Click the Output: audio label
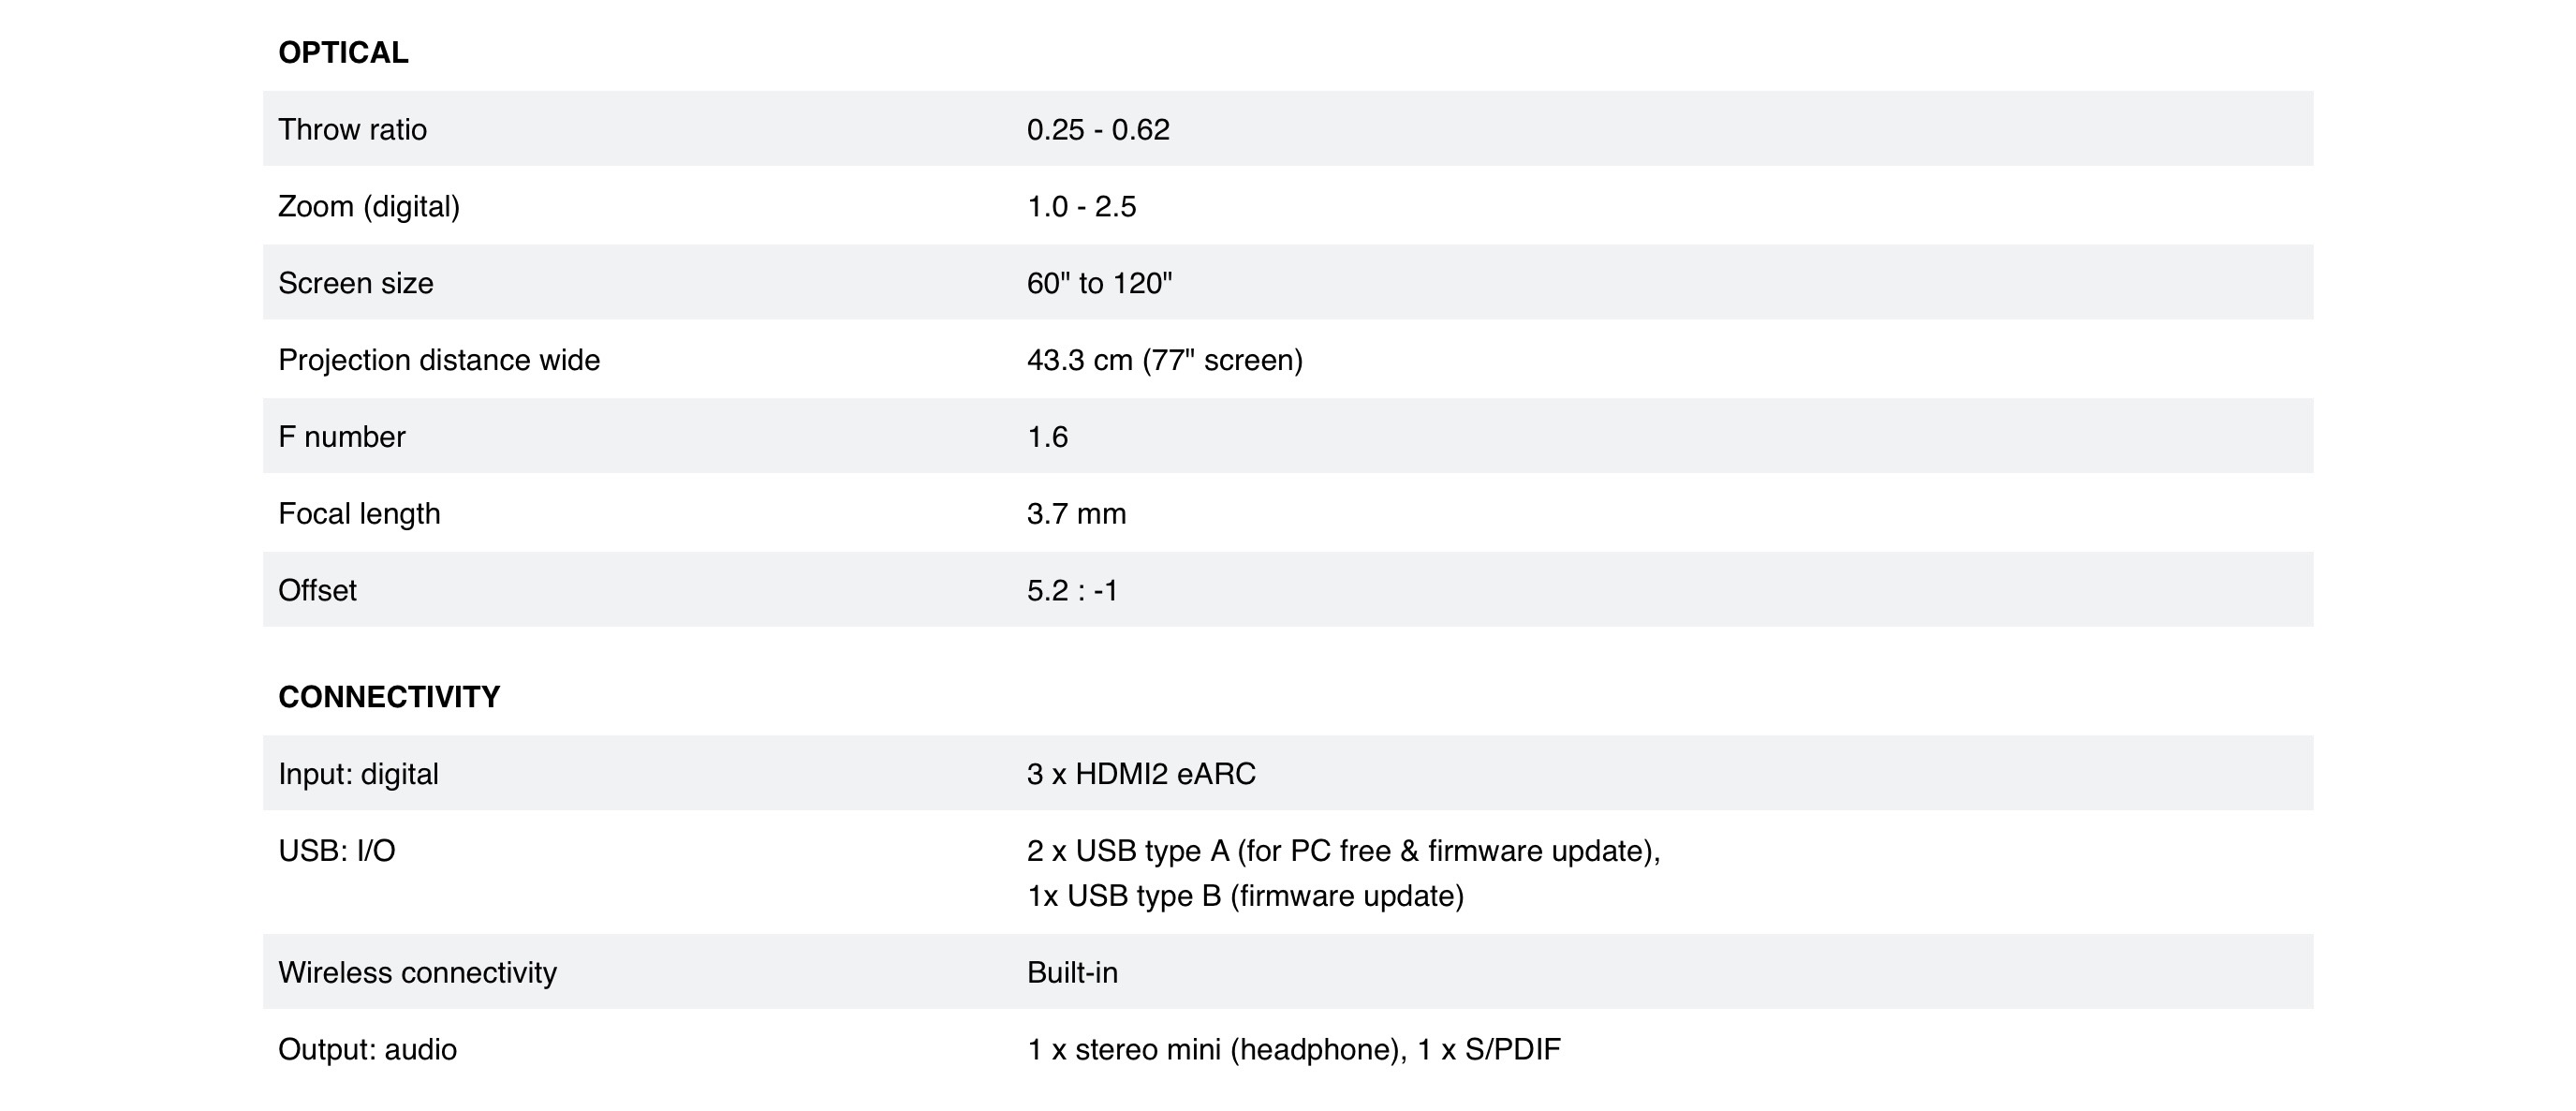 tap(367, 1050)
